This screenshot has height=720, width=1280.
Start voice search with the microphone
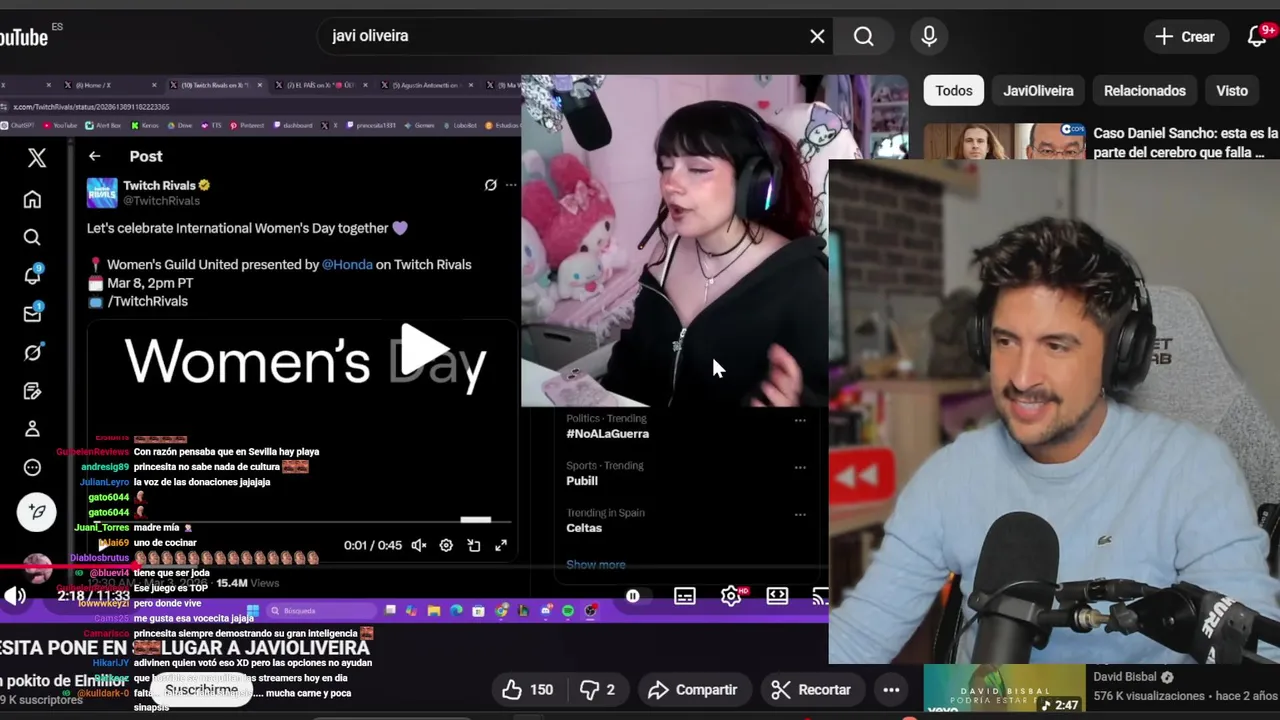tap(929, 36)
